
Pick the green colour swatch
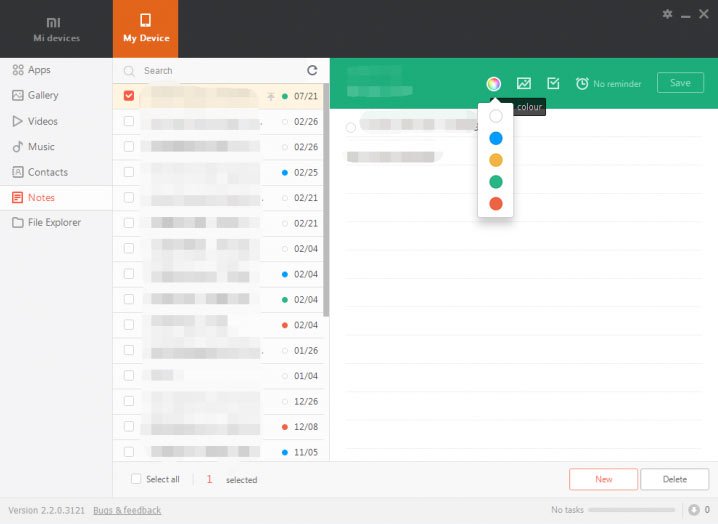pyautogui.click(x=495, y=182)
